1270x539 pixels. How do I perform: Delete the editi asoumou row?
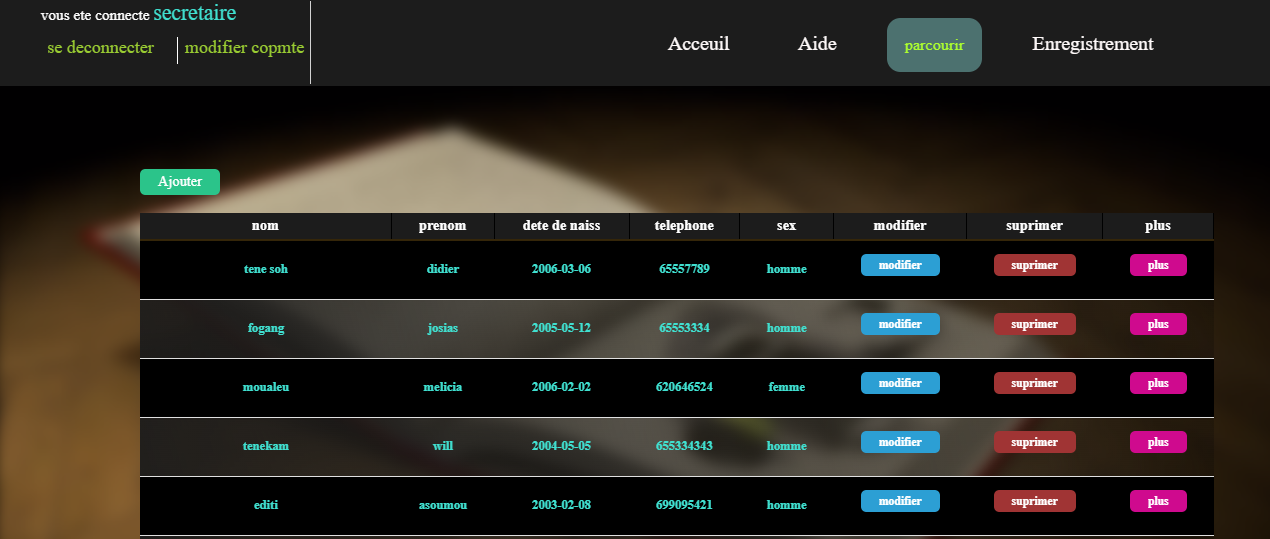pyautogui.click(x=1034, y=501)
